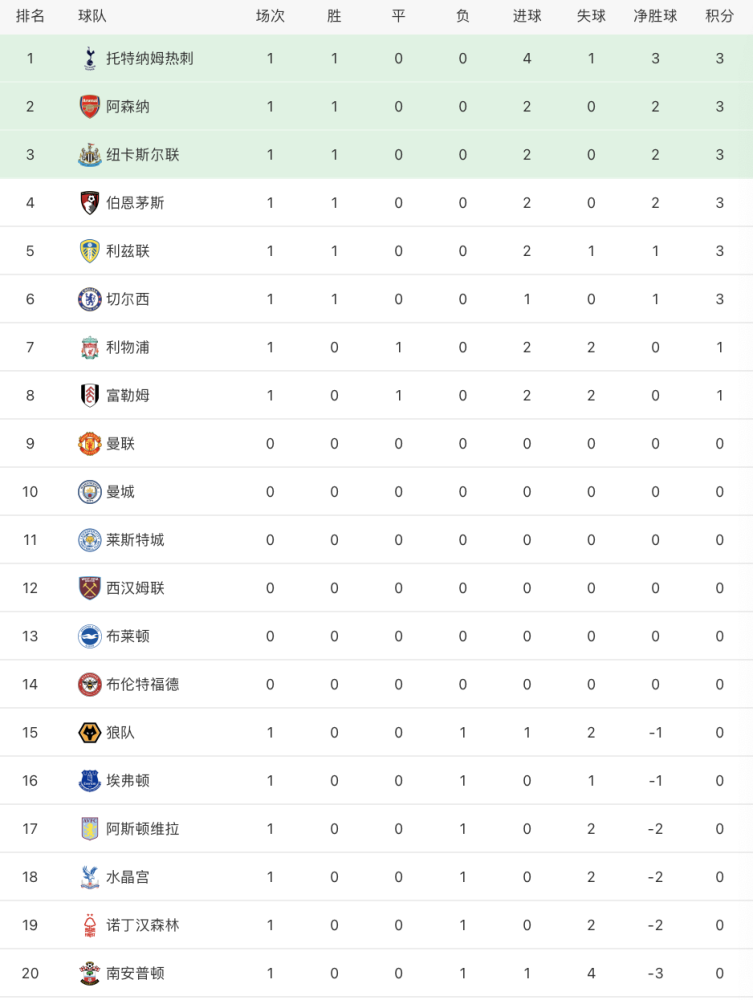This screenshot has height=1000, width=753.
Task: Click the Wolves club logo
Action: coord(90,732)
